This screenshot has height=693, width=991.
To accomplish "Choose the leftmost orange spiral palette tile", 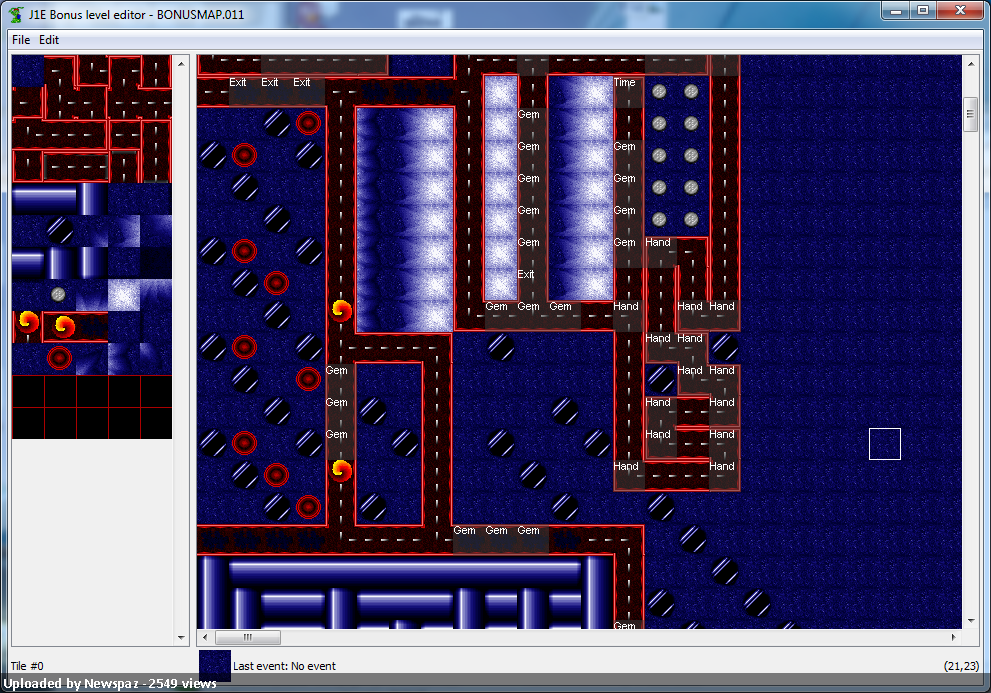I will click(28, 325).
